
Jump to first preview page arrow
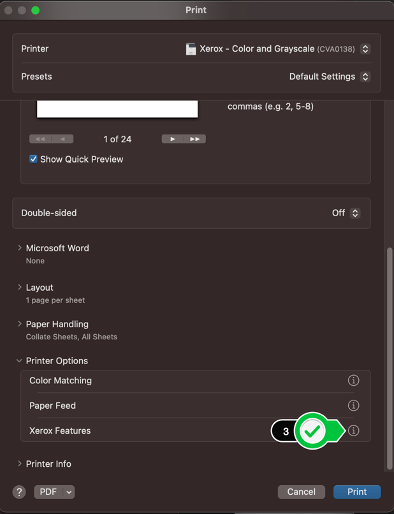[40, 139]
